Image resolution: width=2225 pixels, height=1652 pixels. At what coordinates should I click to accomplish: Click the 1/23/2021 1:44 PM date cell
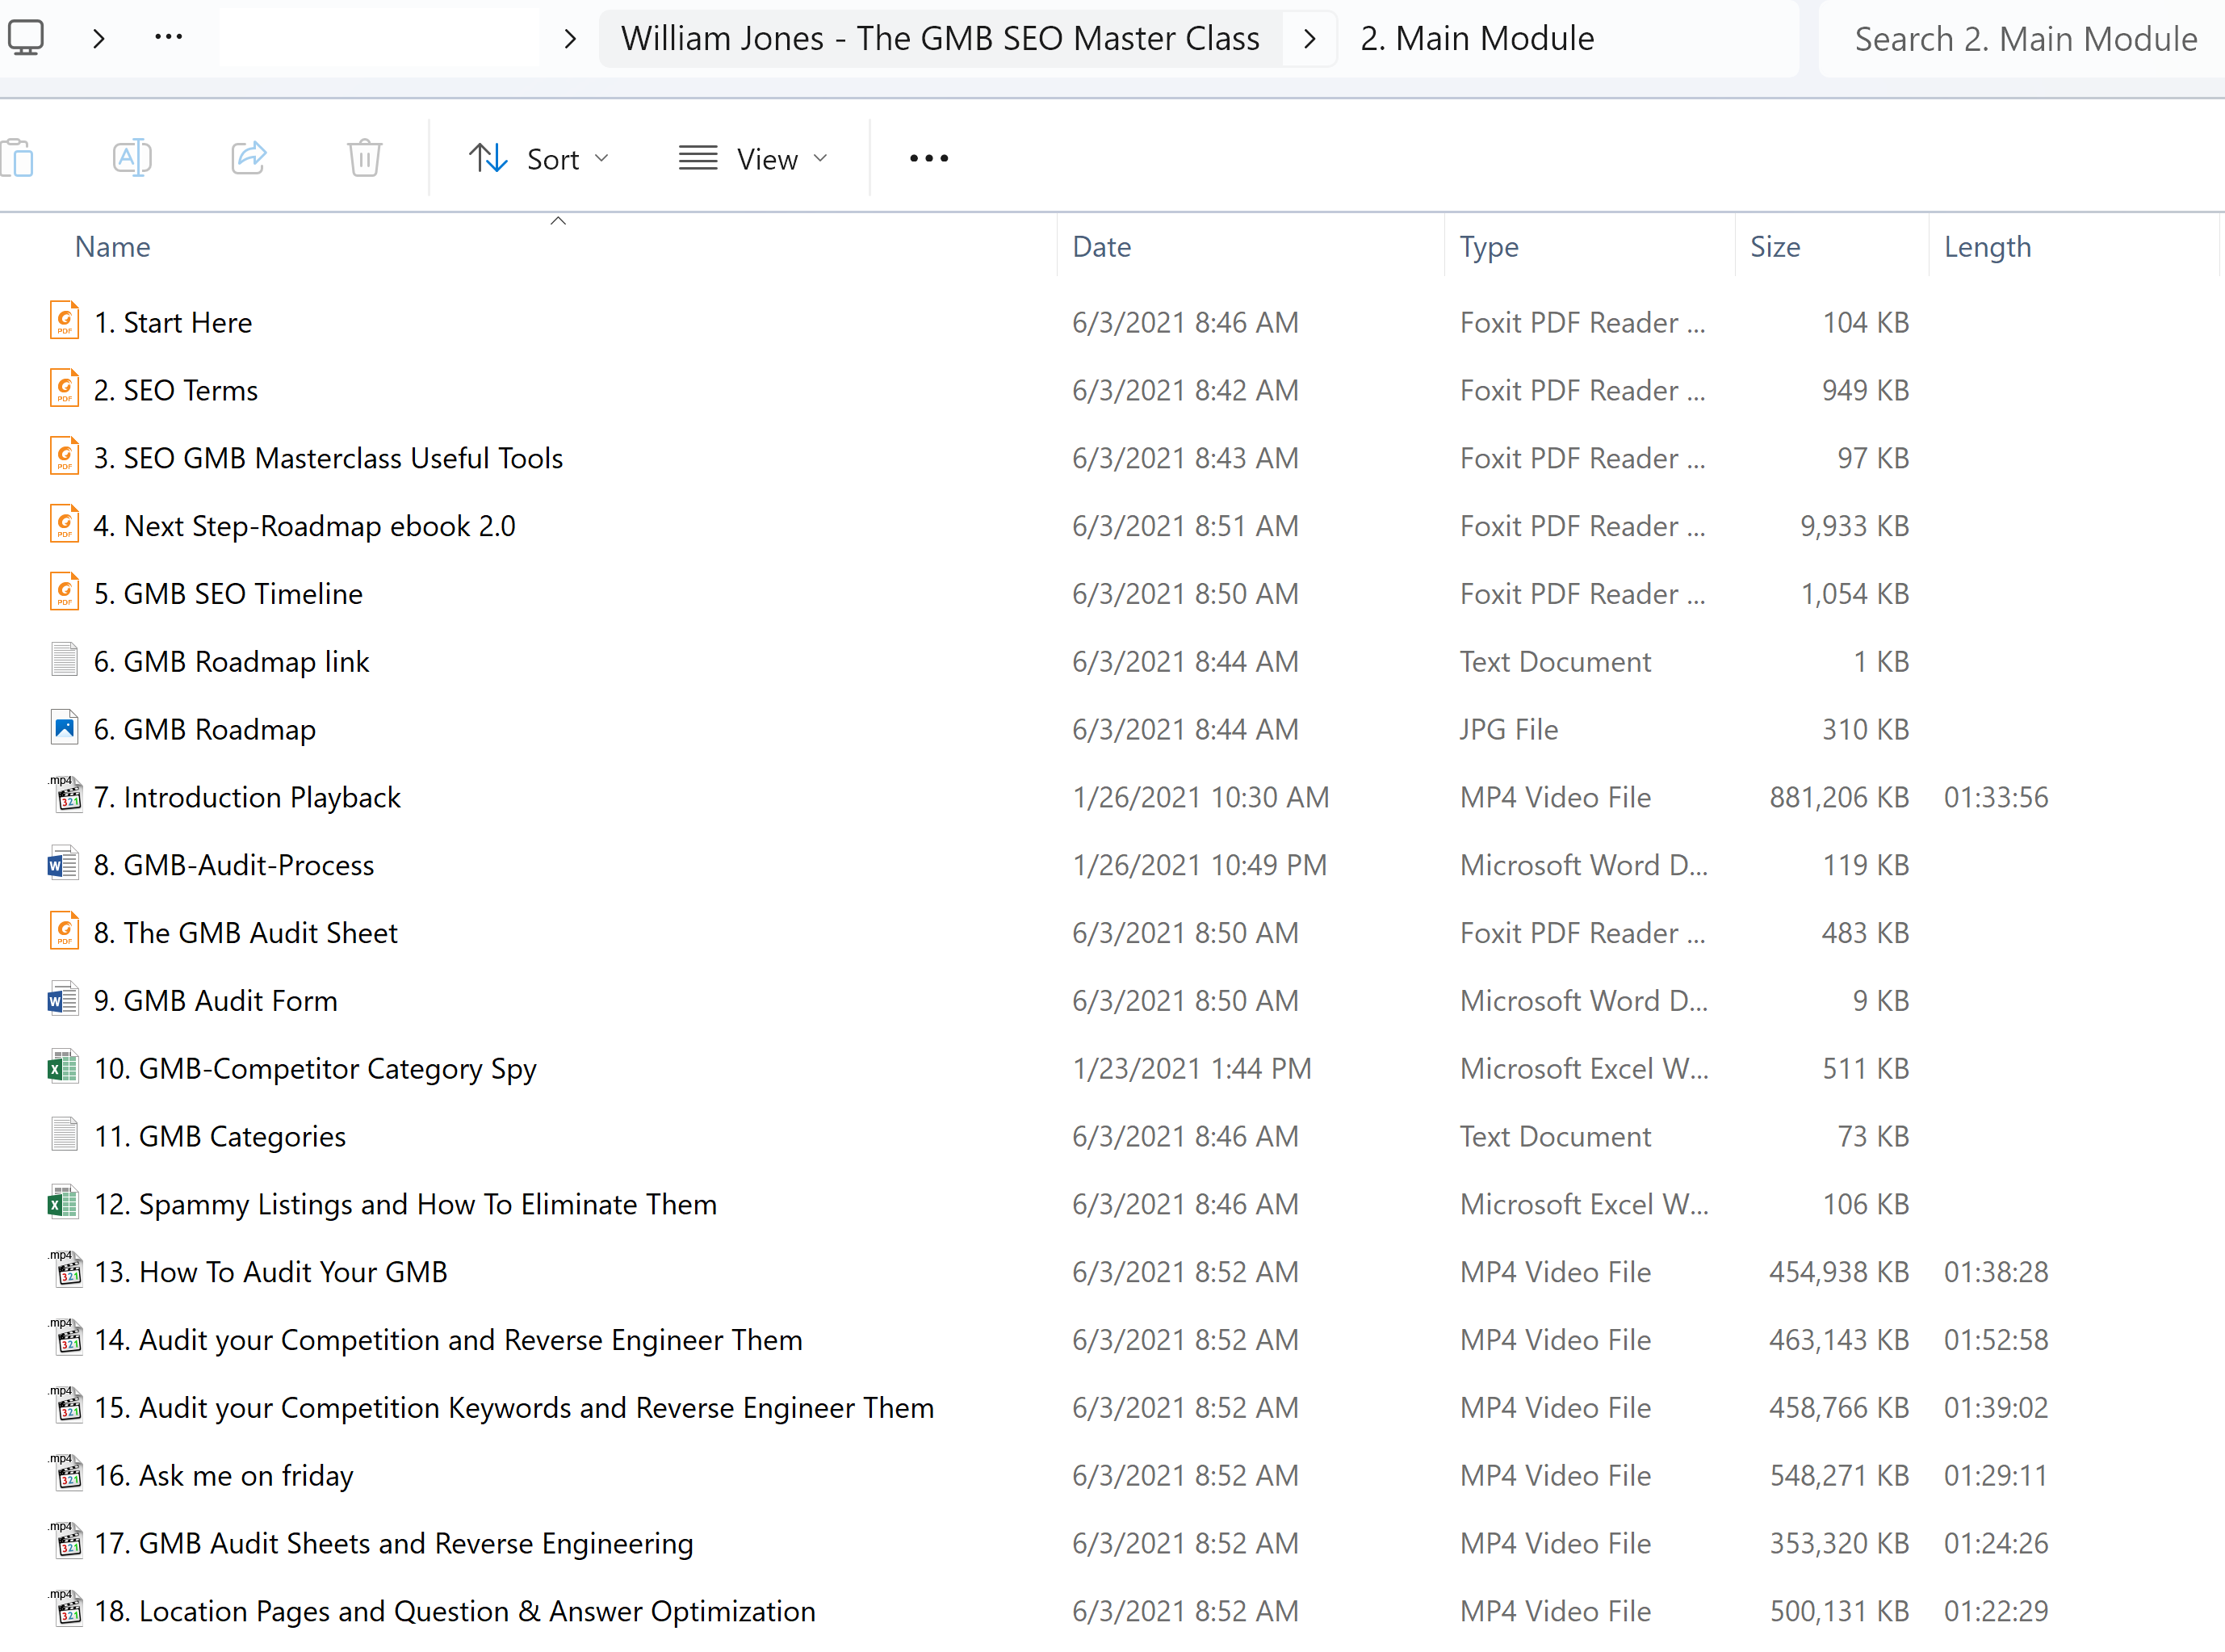tap(1191, 1069)
